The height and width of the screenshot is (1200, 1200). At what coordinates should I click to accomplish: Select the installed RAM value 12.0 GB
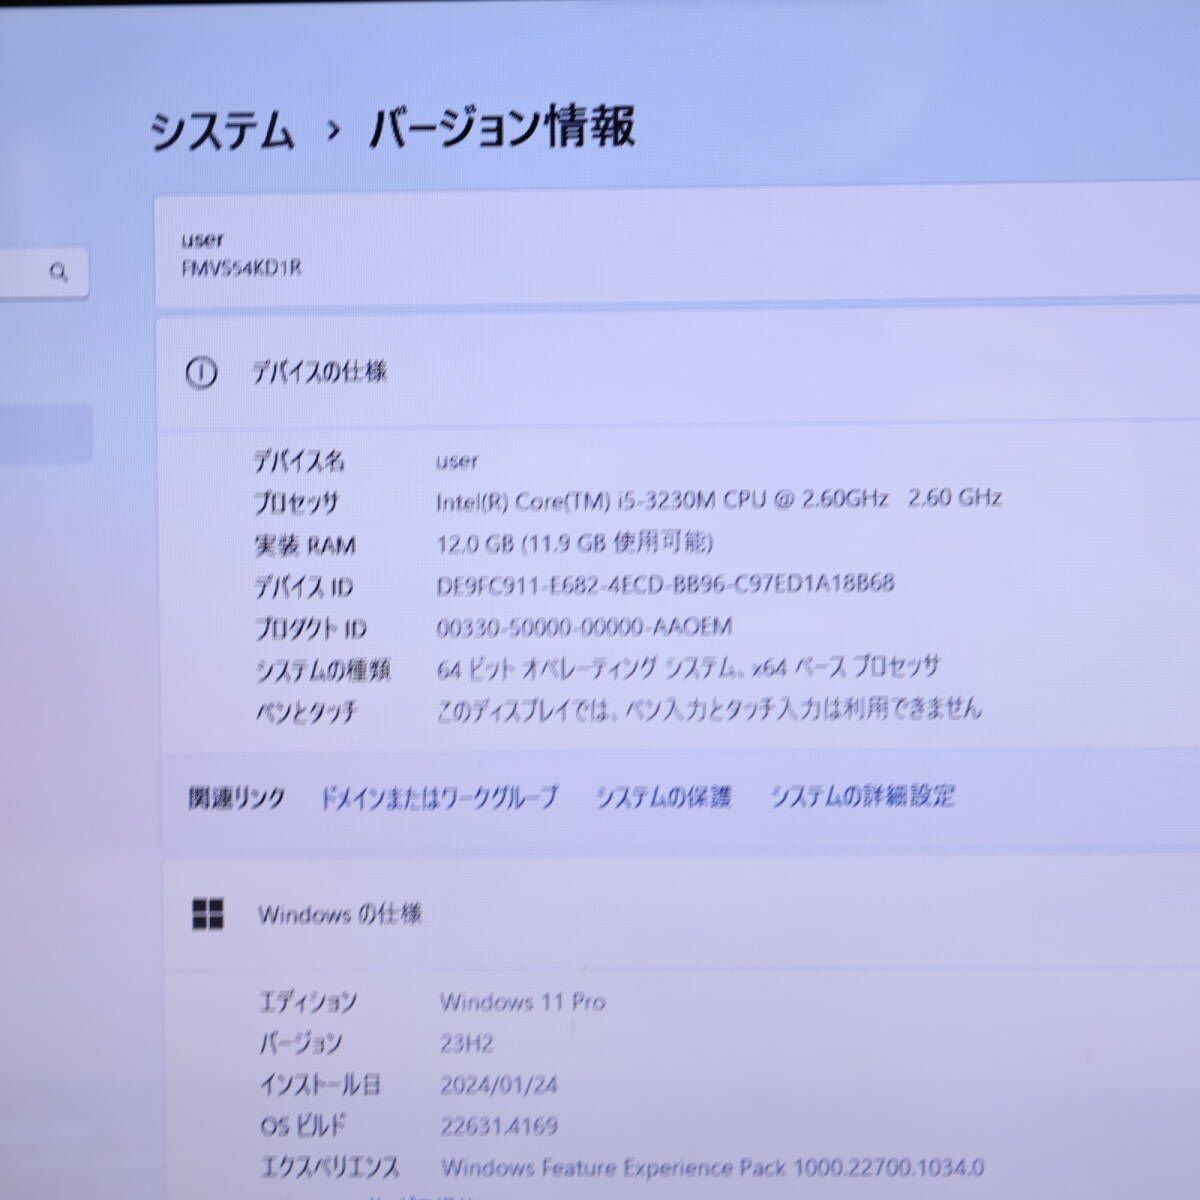(x=574, y=542)
